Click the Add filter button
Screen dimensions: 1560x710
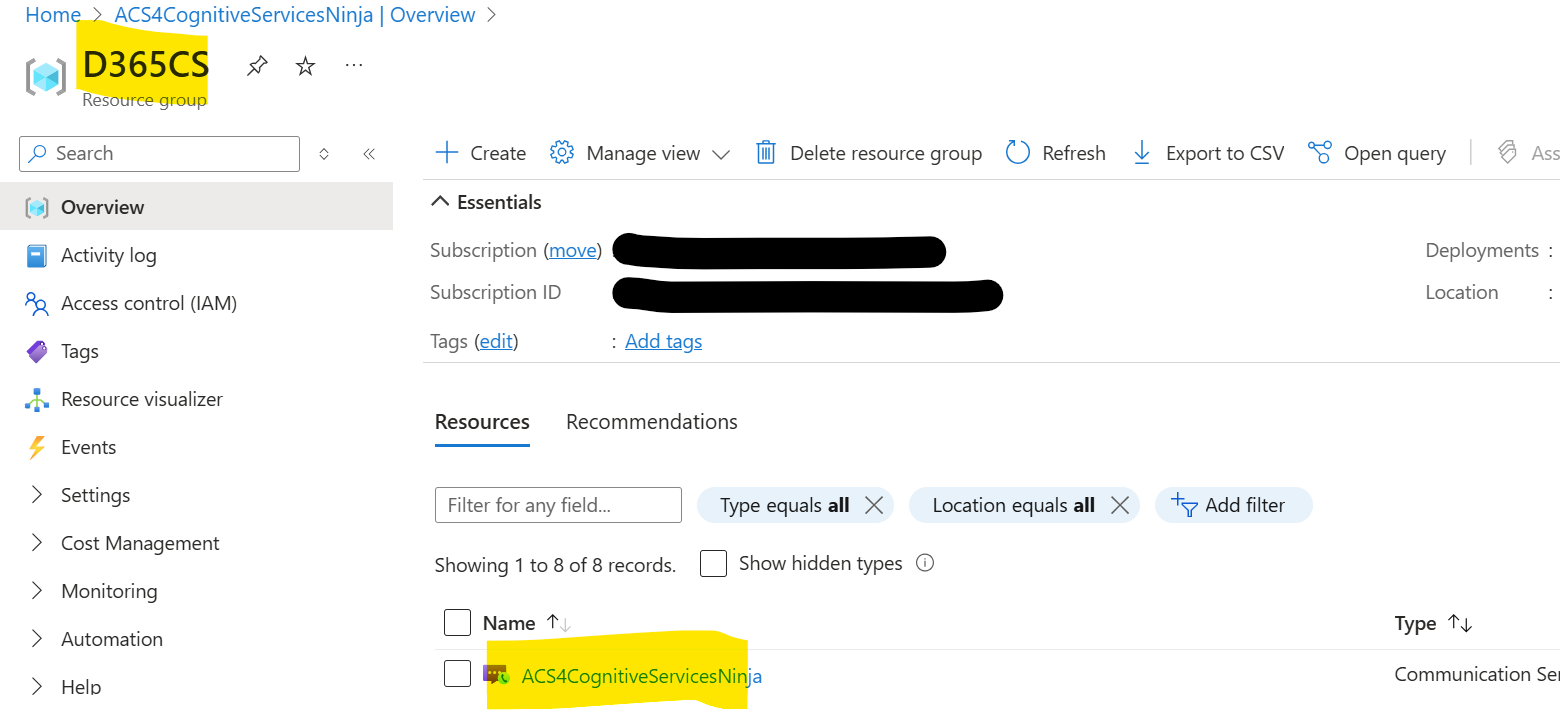coord(1233,506)
